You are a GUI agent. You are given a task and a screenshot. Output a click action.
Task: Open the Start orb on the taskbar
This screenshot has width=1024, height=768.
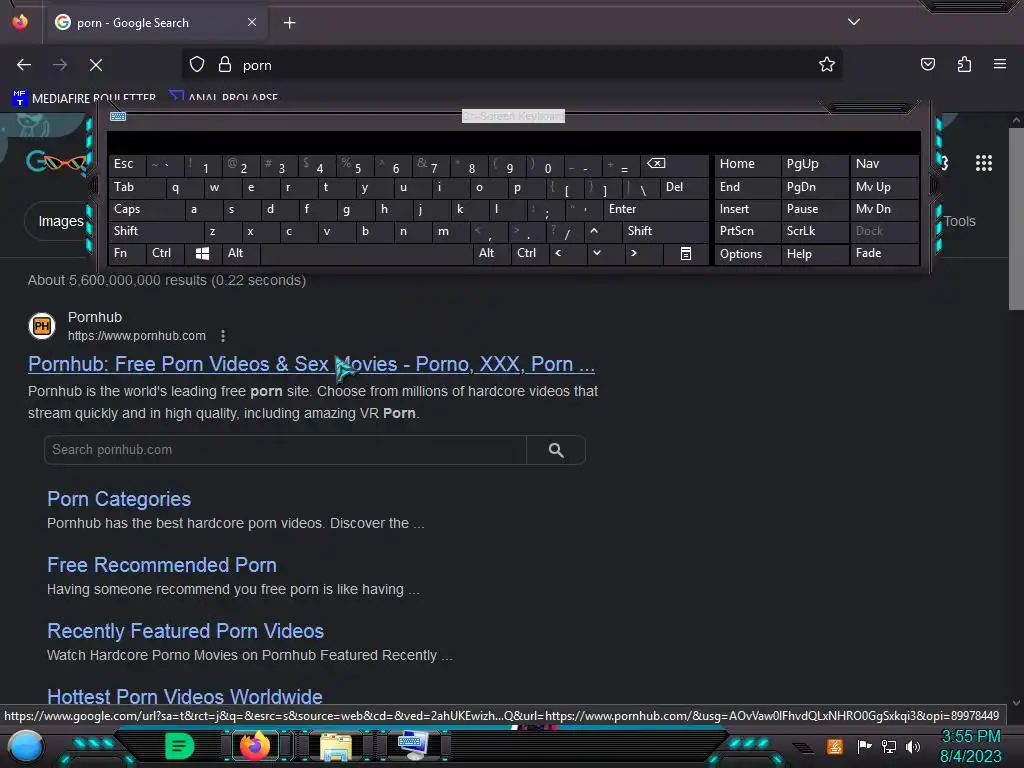click(26, 746)
